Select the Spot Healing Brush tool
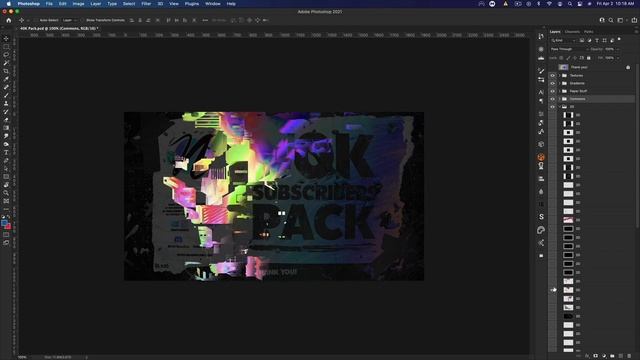Screen dimensions: 640x360 pos(6,87)
